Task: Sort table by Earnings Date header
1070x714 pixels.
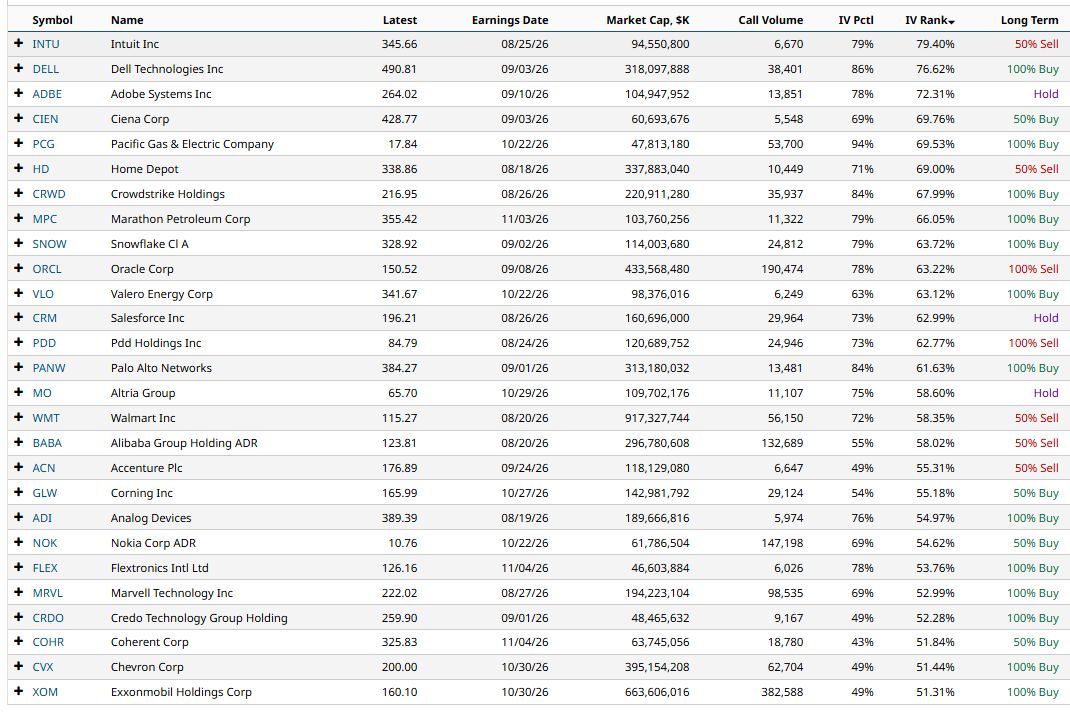Action: coord(510,20)
